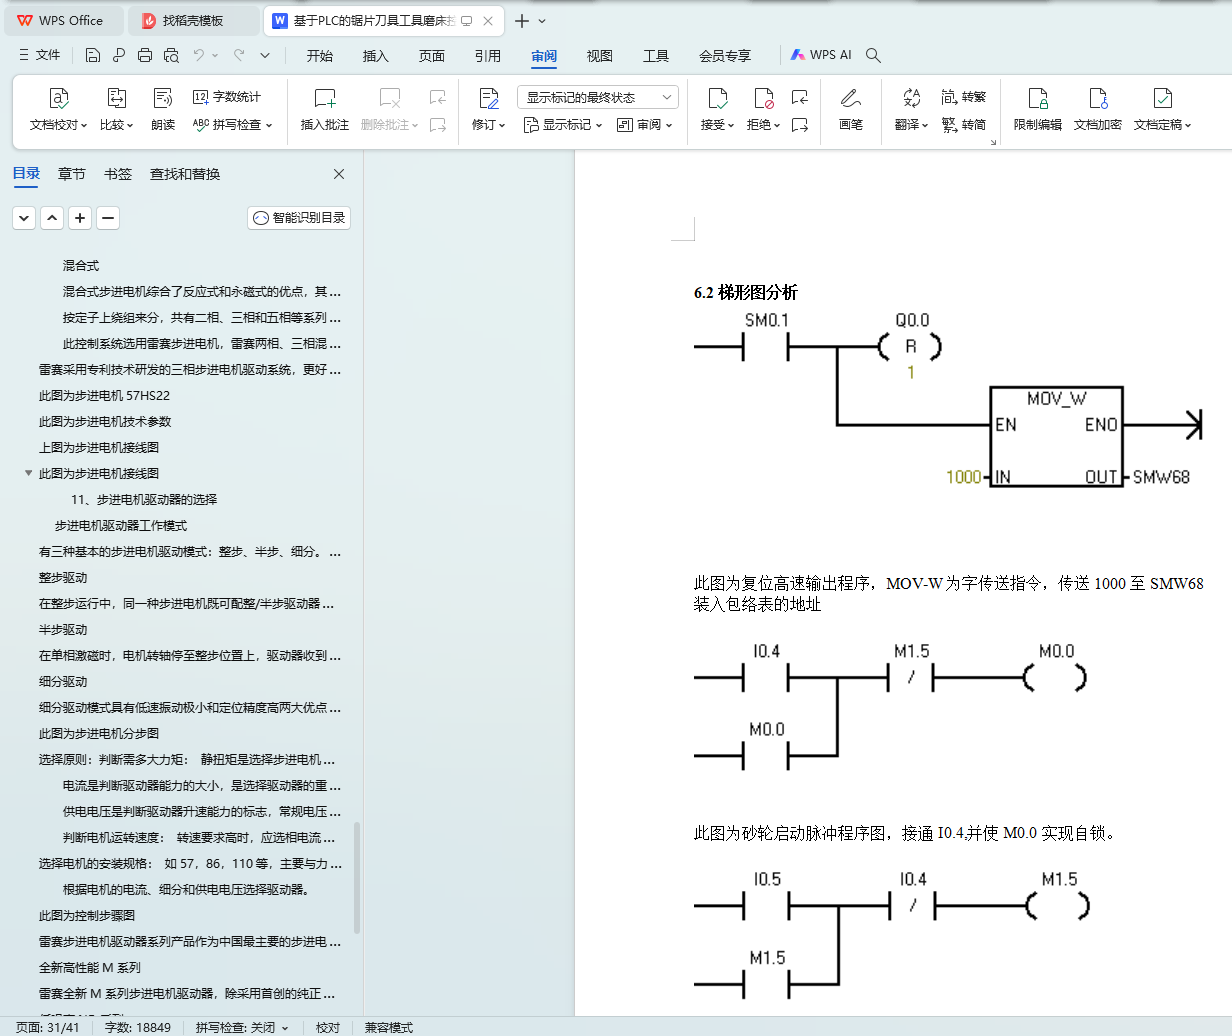Click the search magnifier icon in ribbon bar
This screenshot has height=1036, width=1232.
click(x=873, y=55)
